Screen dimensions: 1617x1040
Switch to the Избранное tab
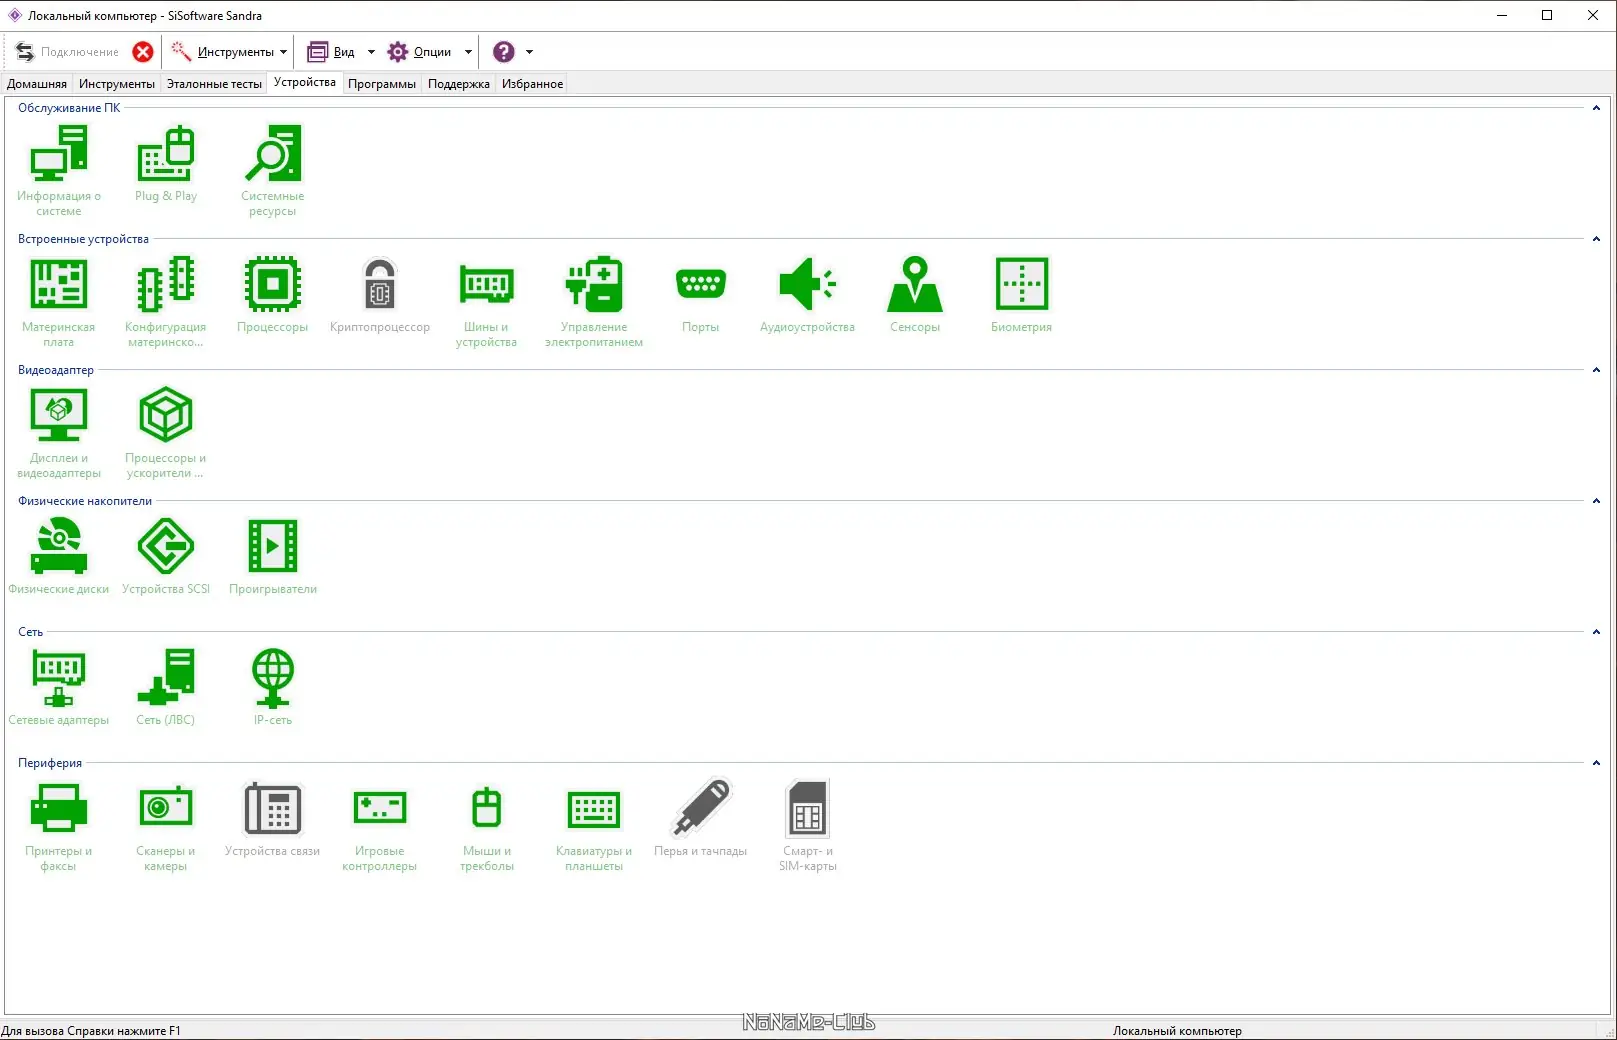(533, 84)
